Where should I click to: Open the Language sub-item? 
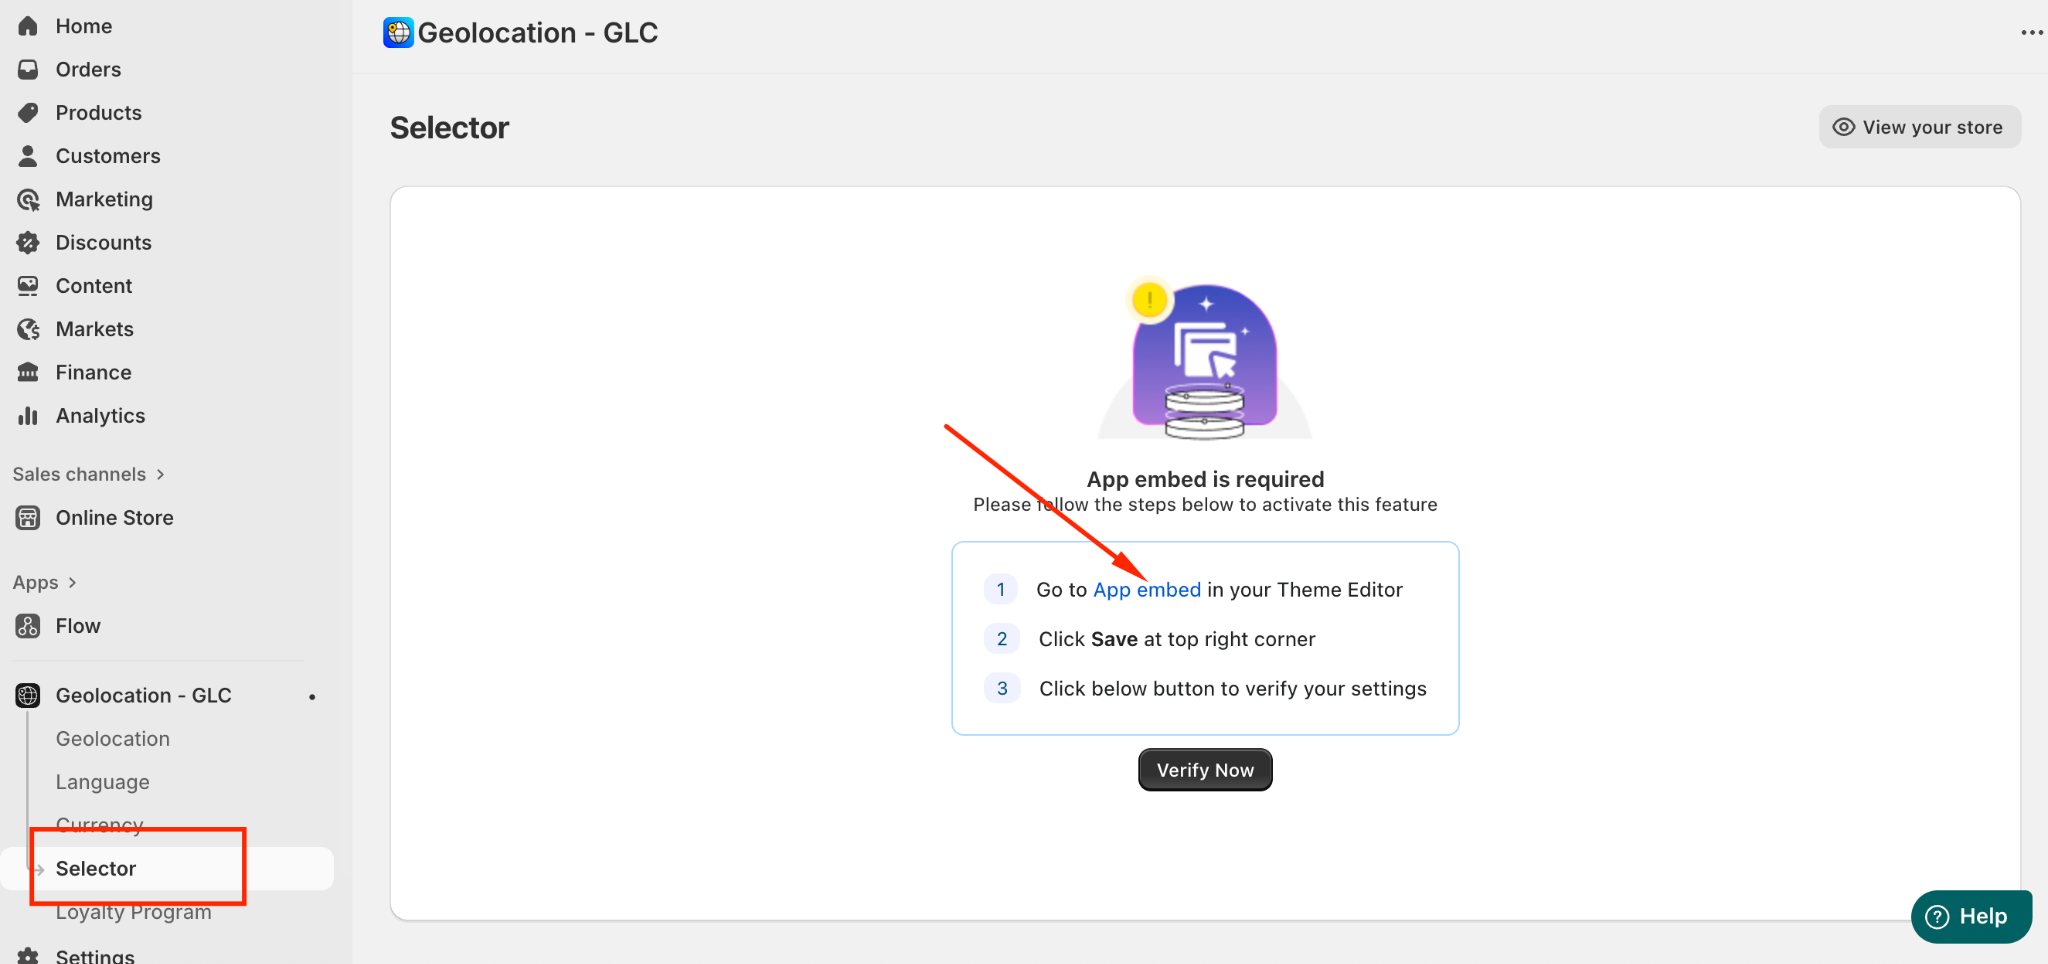(102, 782)
